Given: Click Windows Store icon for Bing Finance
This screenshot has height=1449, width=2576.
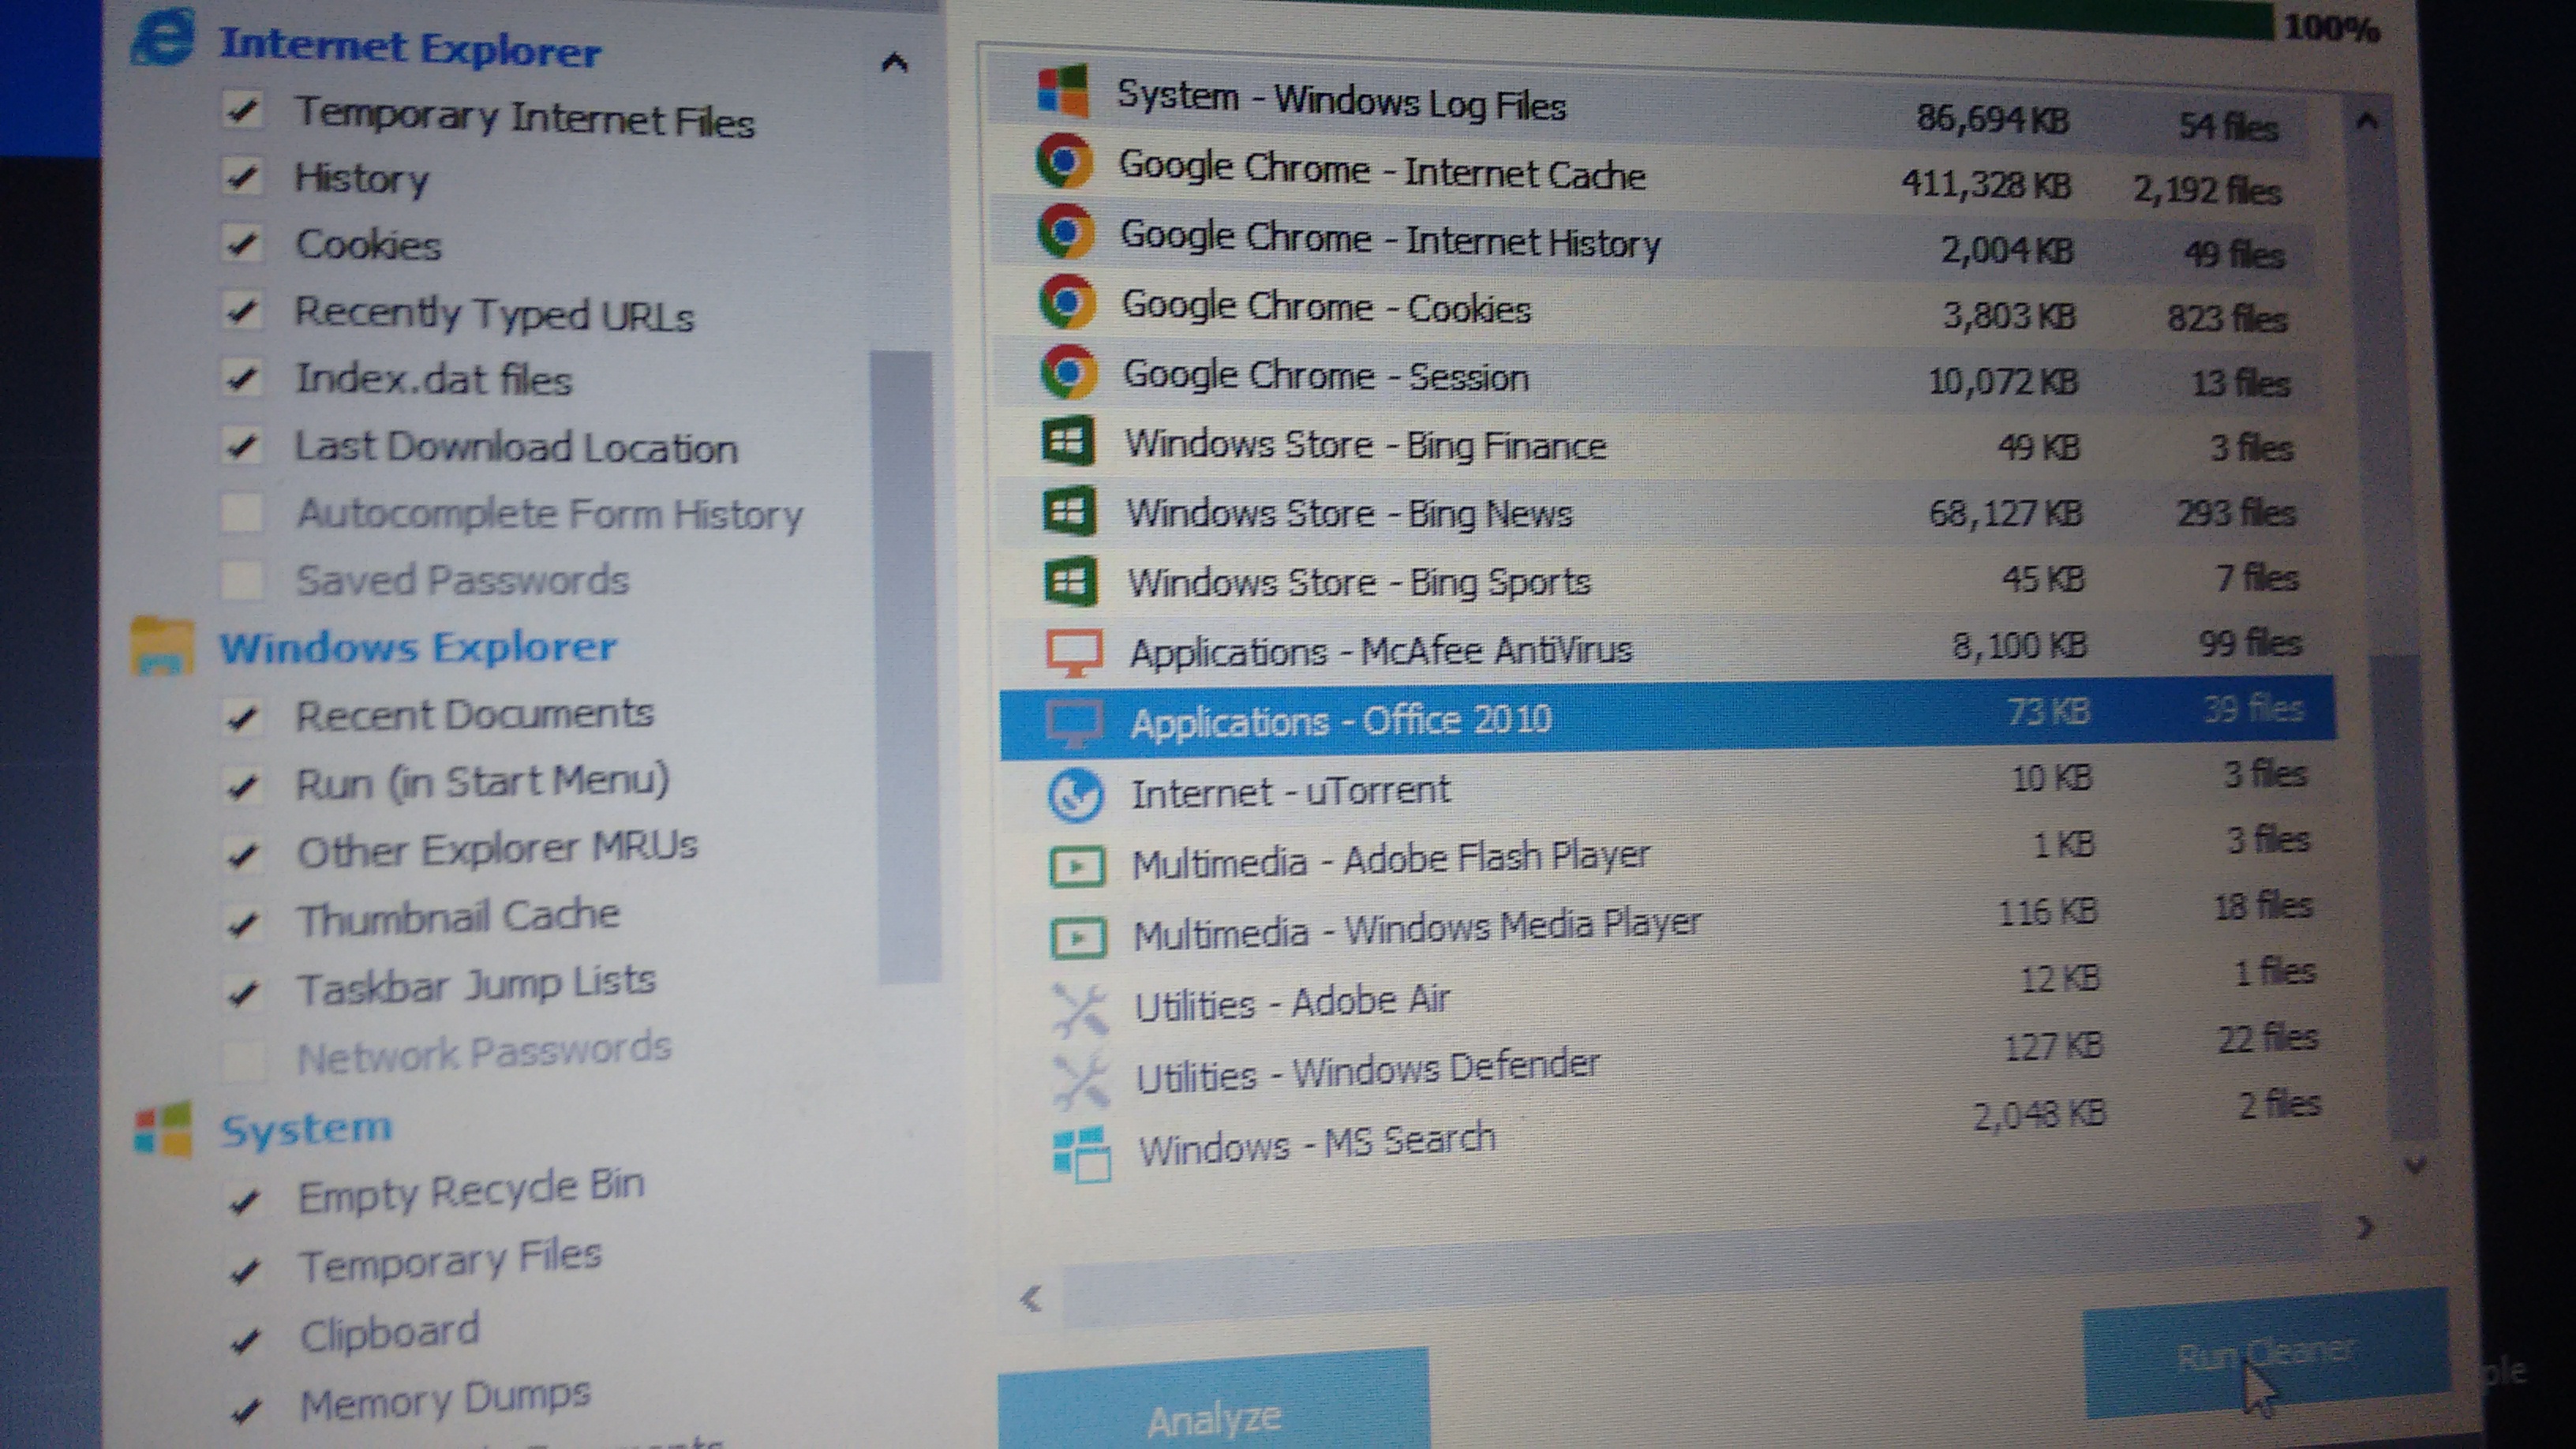Looking at the screenshot, I should [1068, 441].
